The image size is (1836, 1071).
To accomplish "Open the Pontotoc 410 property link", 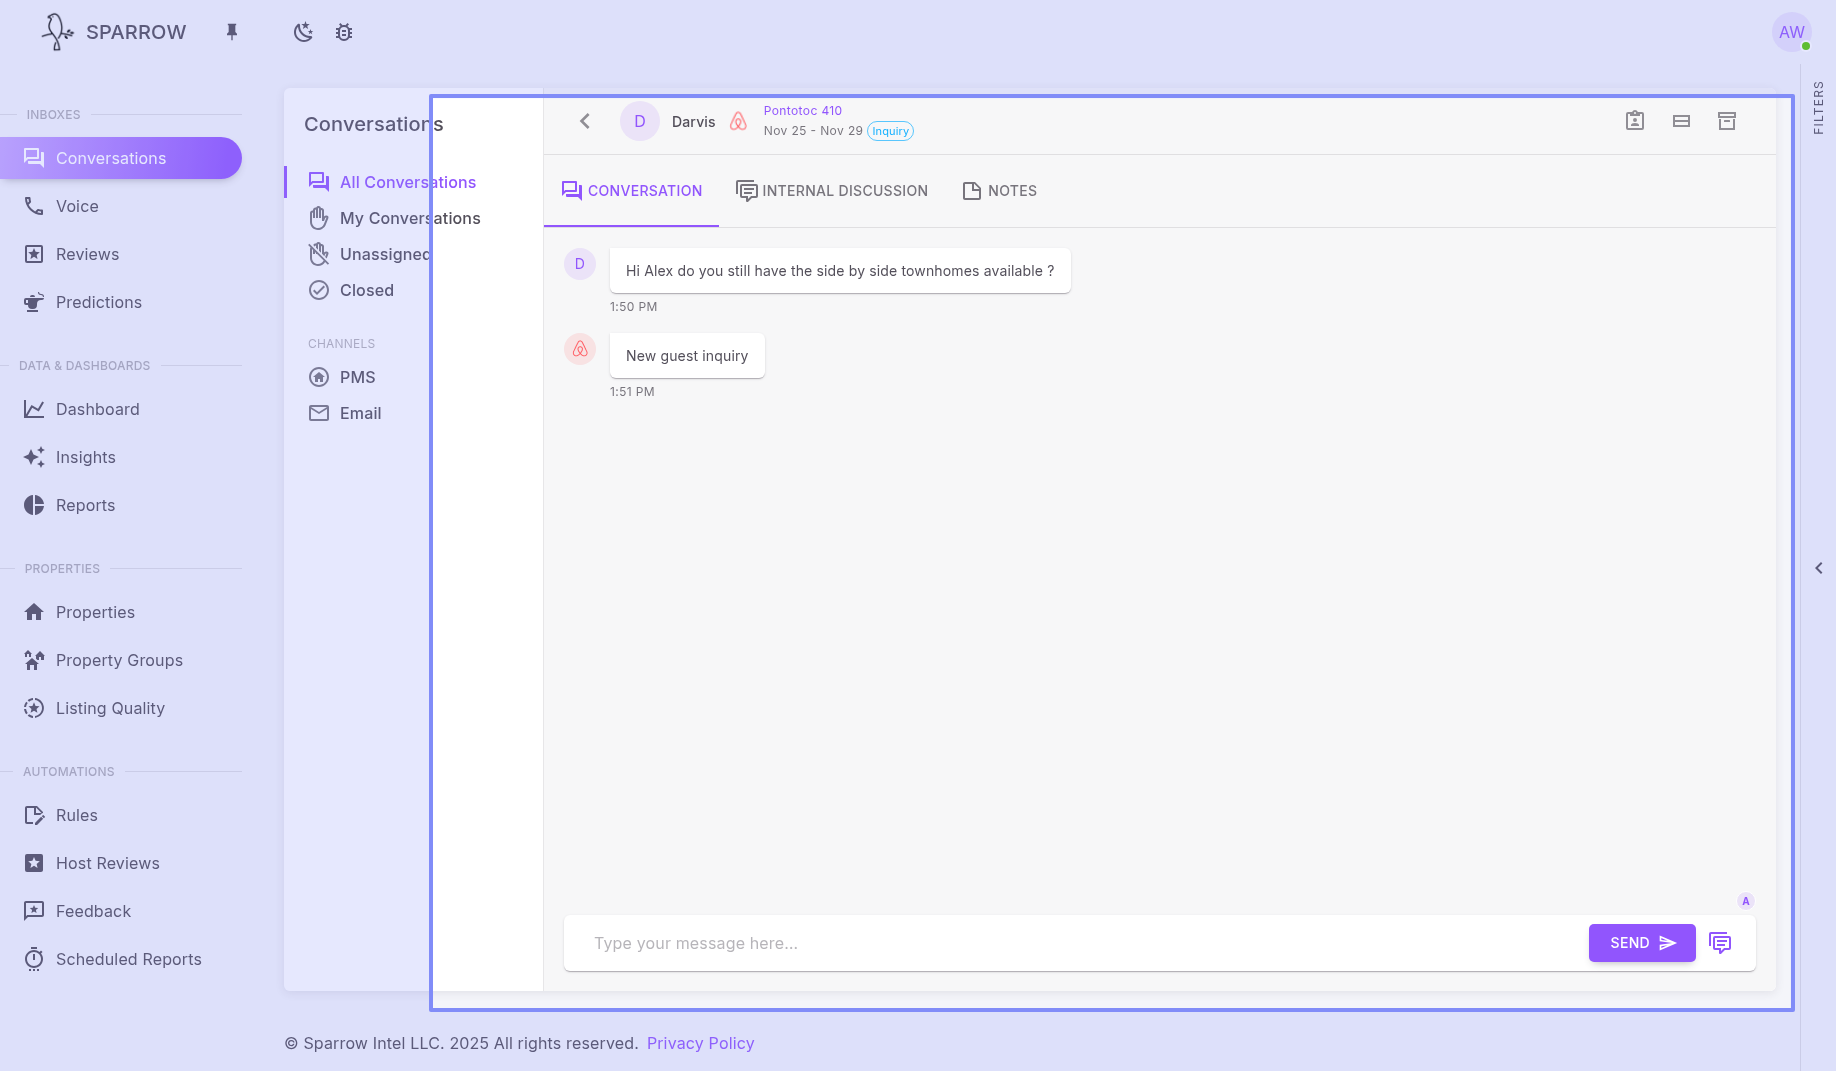I will 803,111.
